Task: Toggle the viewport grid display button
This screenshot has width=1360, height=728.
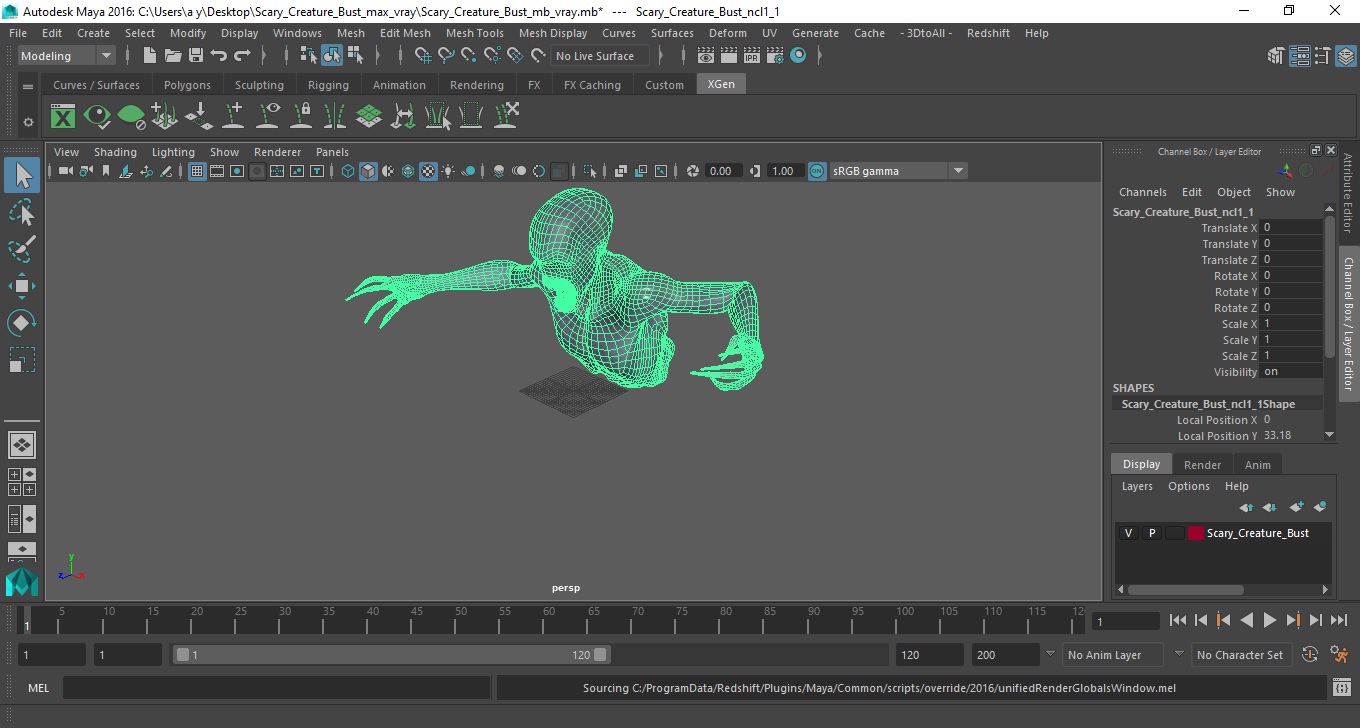Action: point(197,171)
